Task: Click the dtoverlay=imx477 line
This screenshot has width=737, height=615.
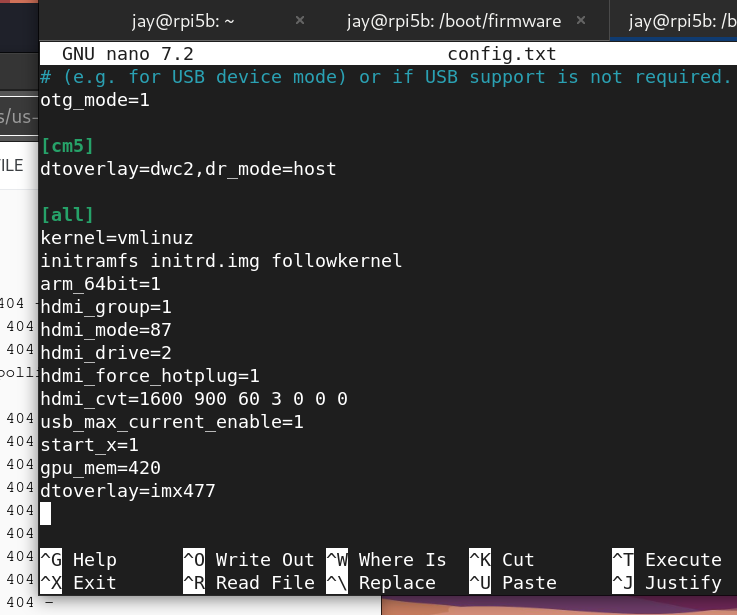Action: (x=128, y=491)
